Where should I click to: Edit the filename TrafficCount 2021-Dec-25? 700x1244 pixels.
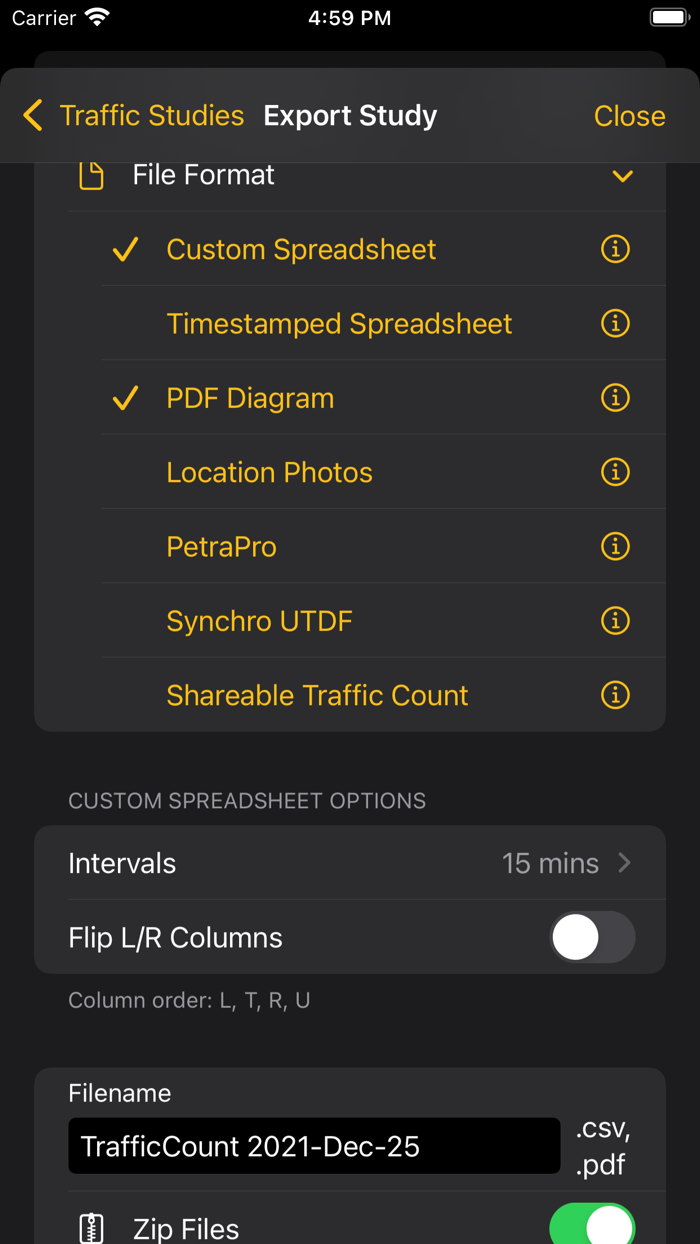pos(313,1146)
